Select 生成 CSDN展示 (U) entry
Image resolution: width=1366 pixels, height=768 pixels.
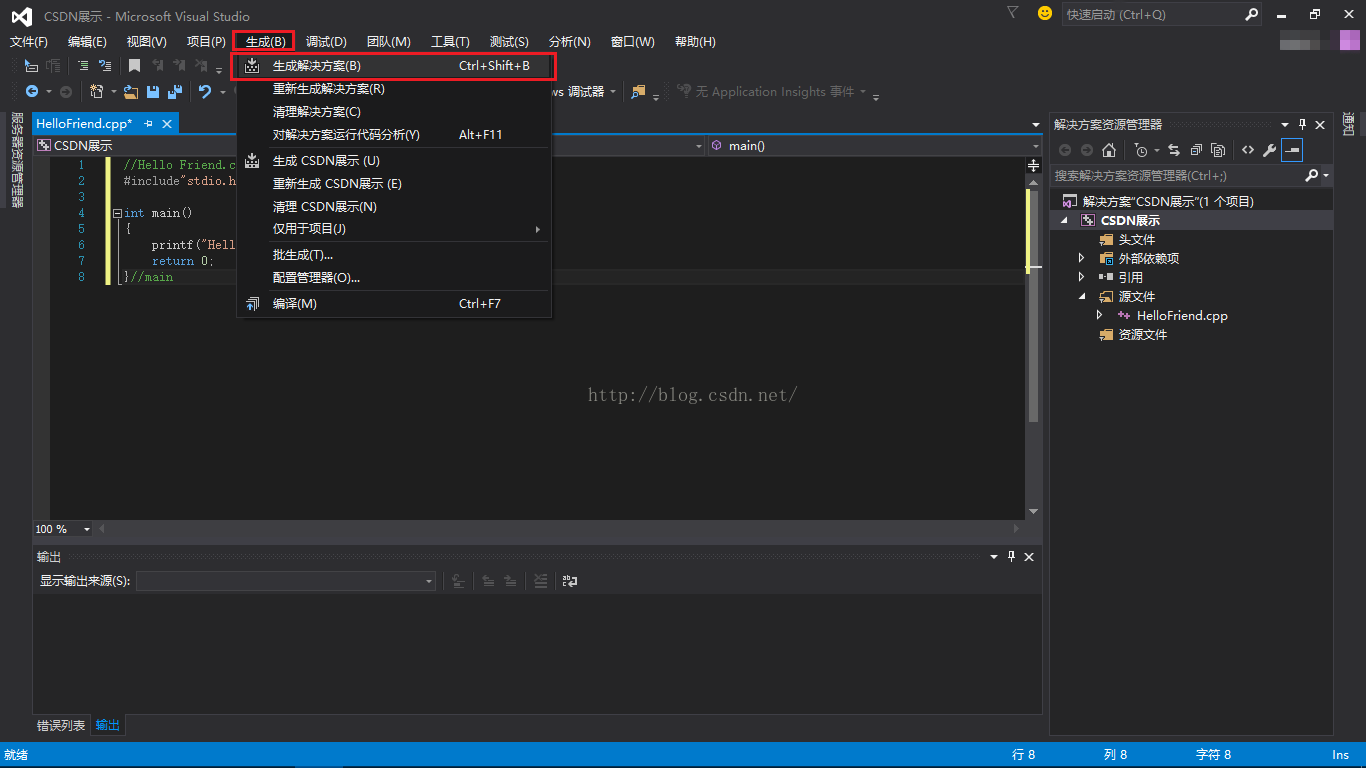[393, 161]
